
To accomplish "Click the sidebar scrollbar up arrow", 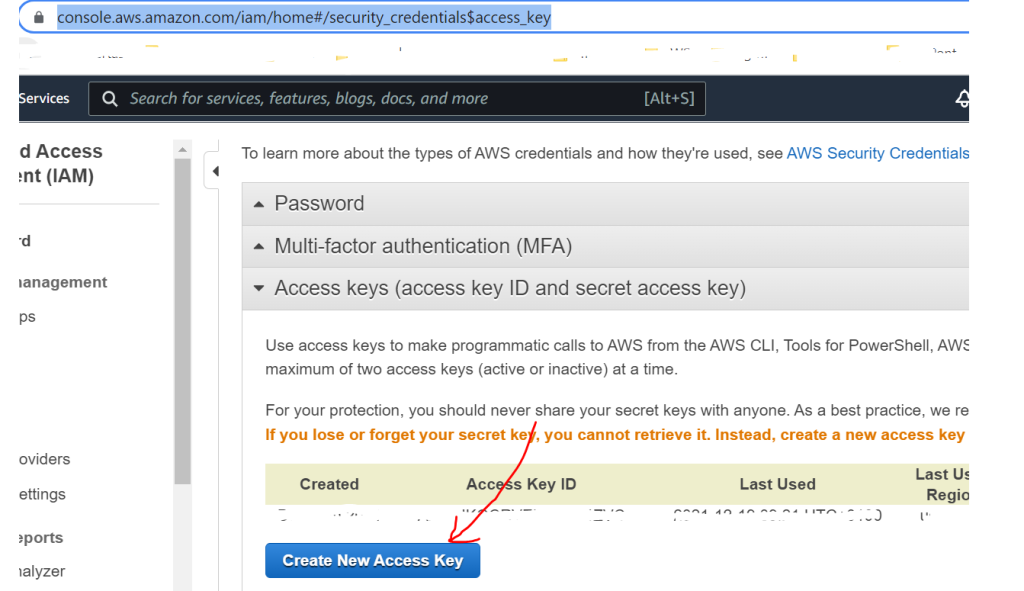I will click(x=182, y=149).
